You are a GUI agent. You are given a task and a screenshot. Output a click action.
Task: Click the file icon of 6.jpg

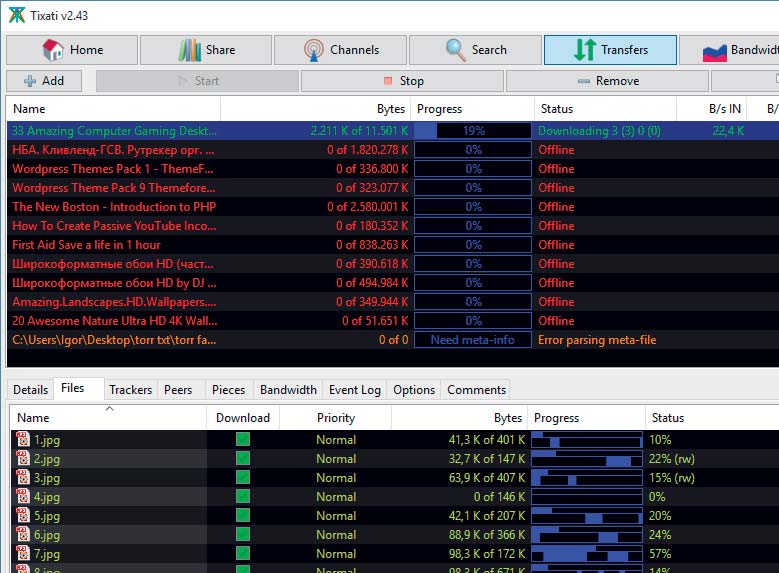point(23,534)
